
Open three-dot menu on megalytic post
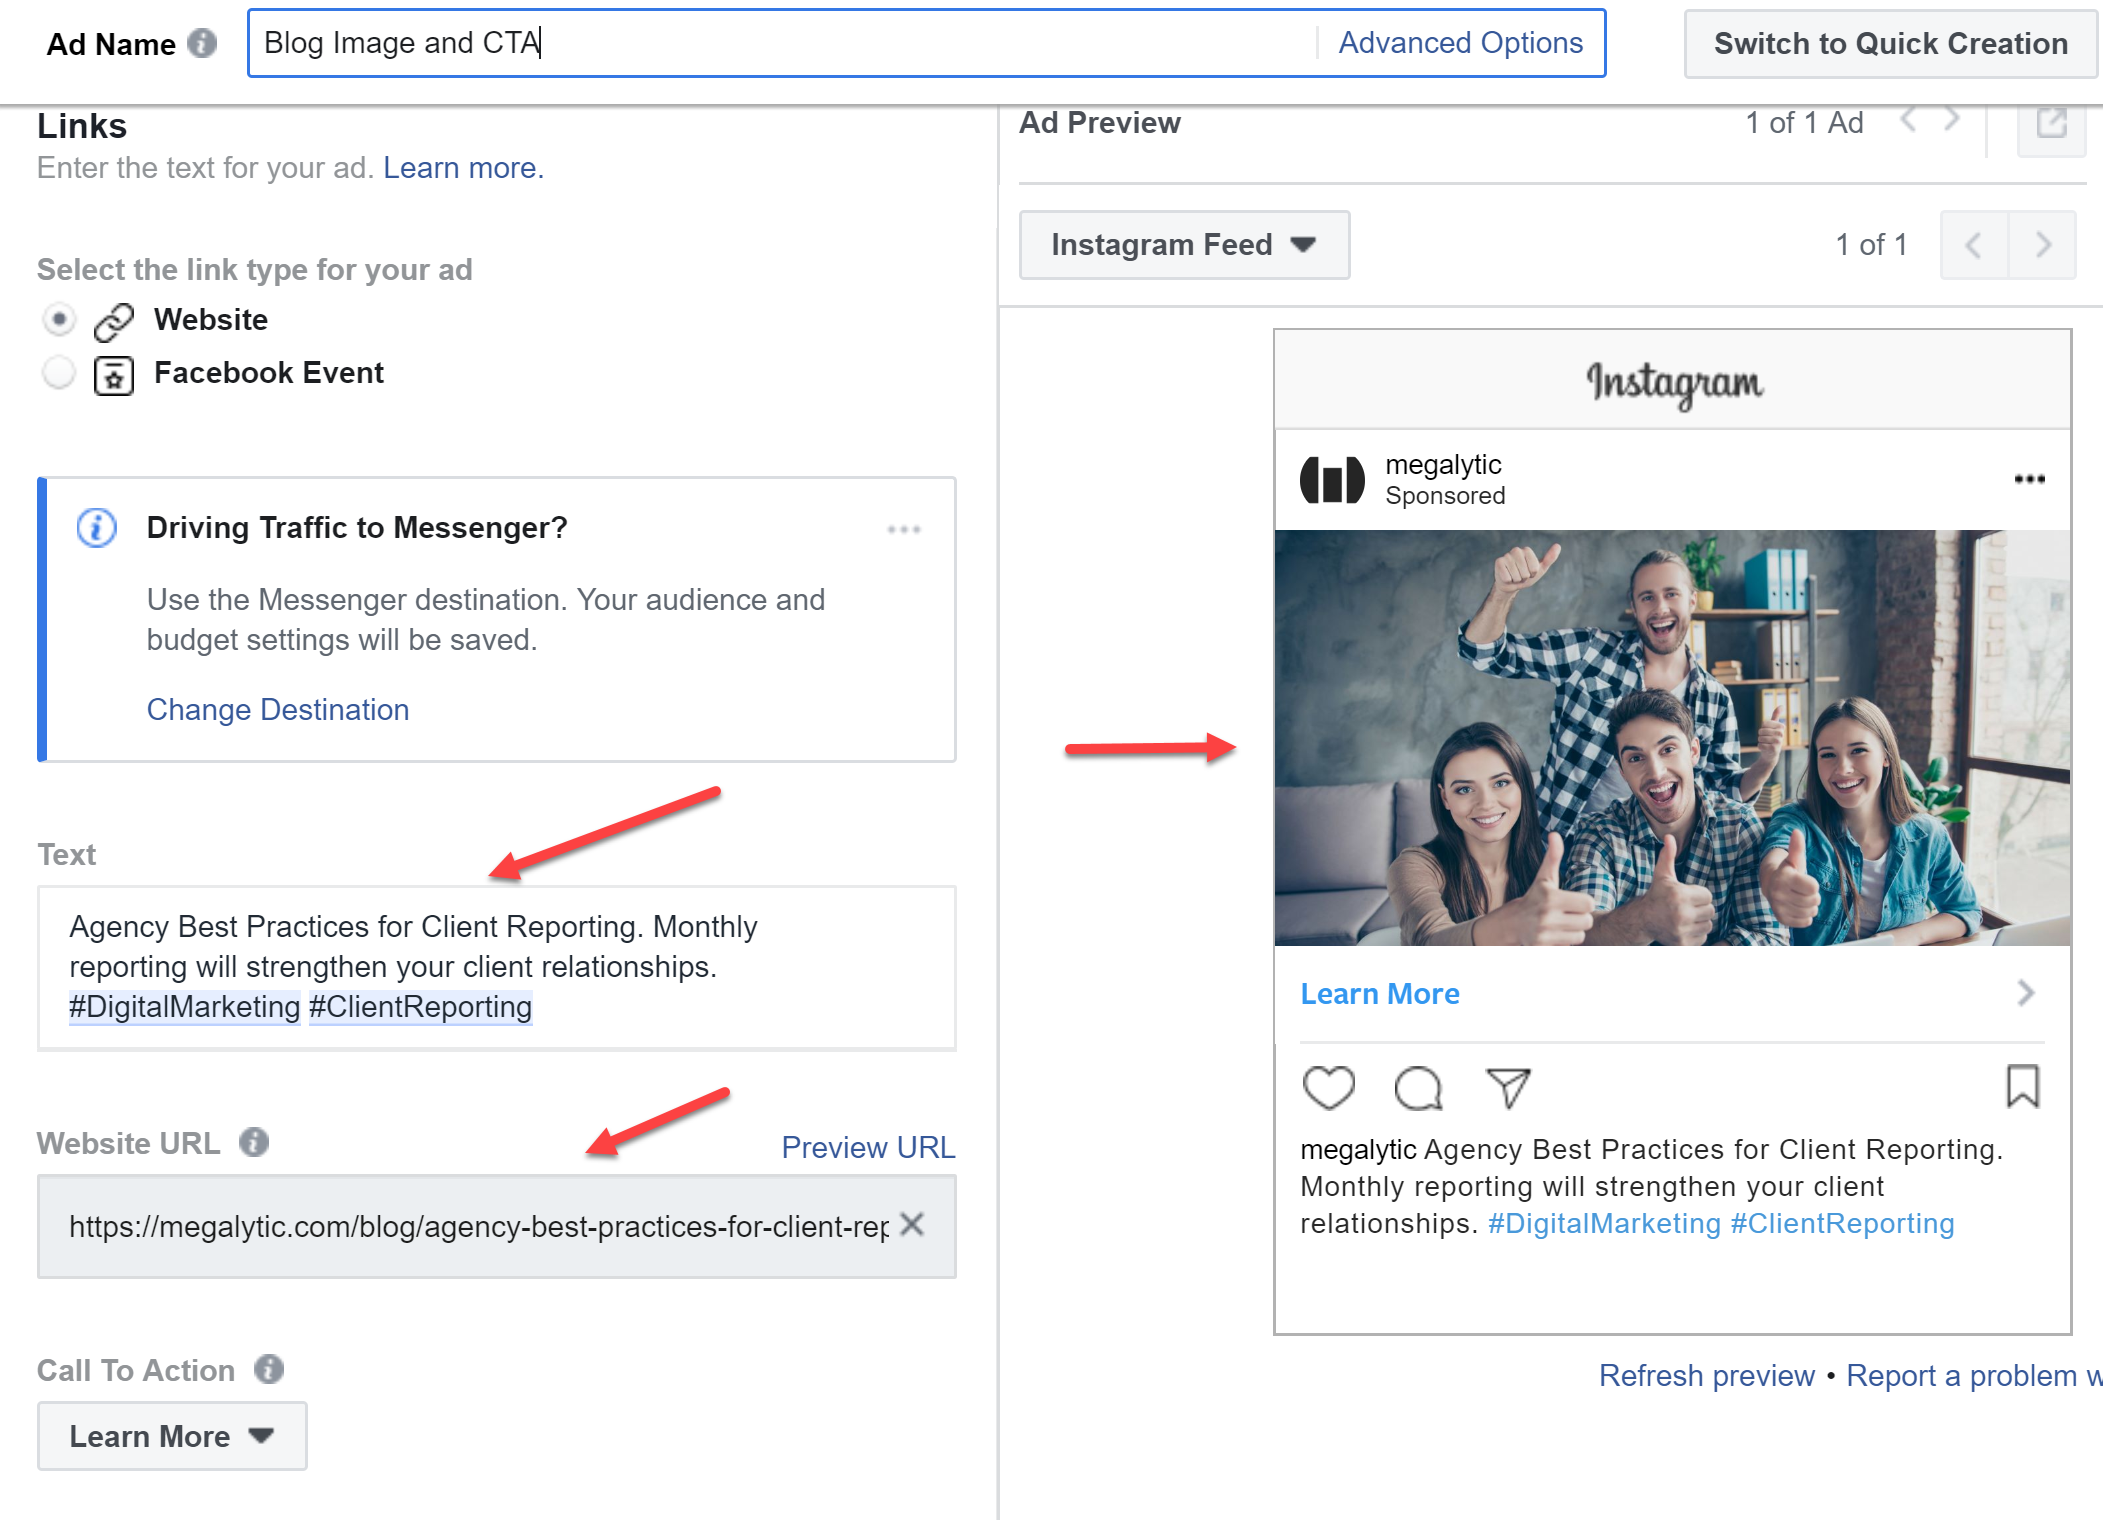(2029, 479)
